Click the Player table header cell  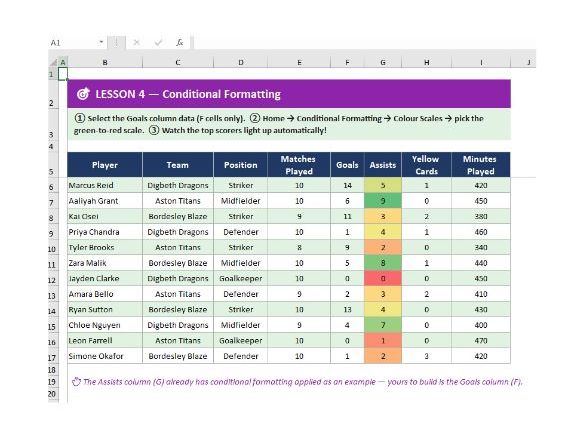coord(105,165)
